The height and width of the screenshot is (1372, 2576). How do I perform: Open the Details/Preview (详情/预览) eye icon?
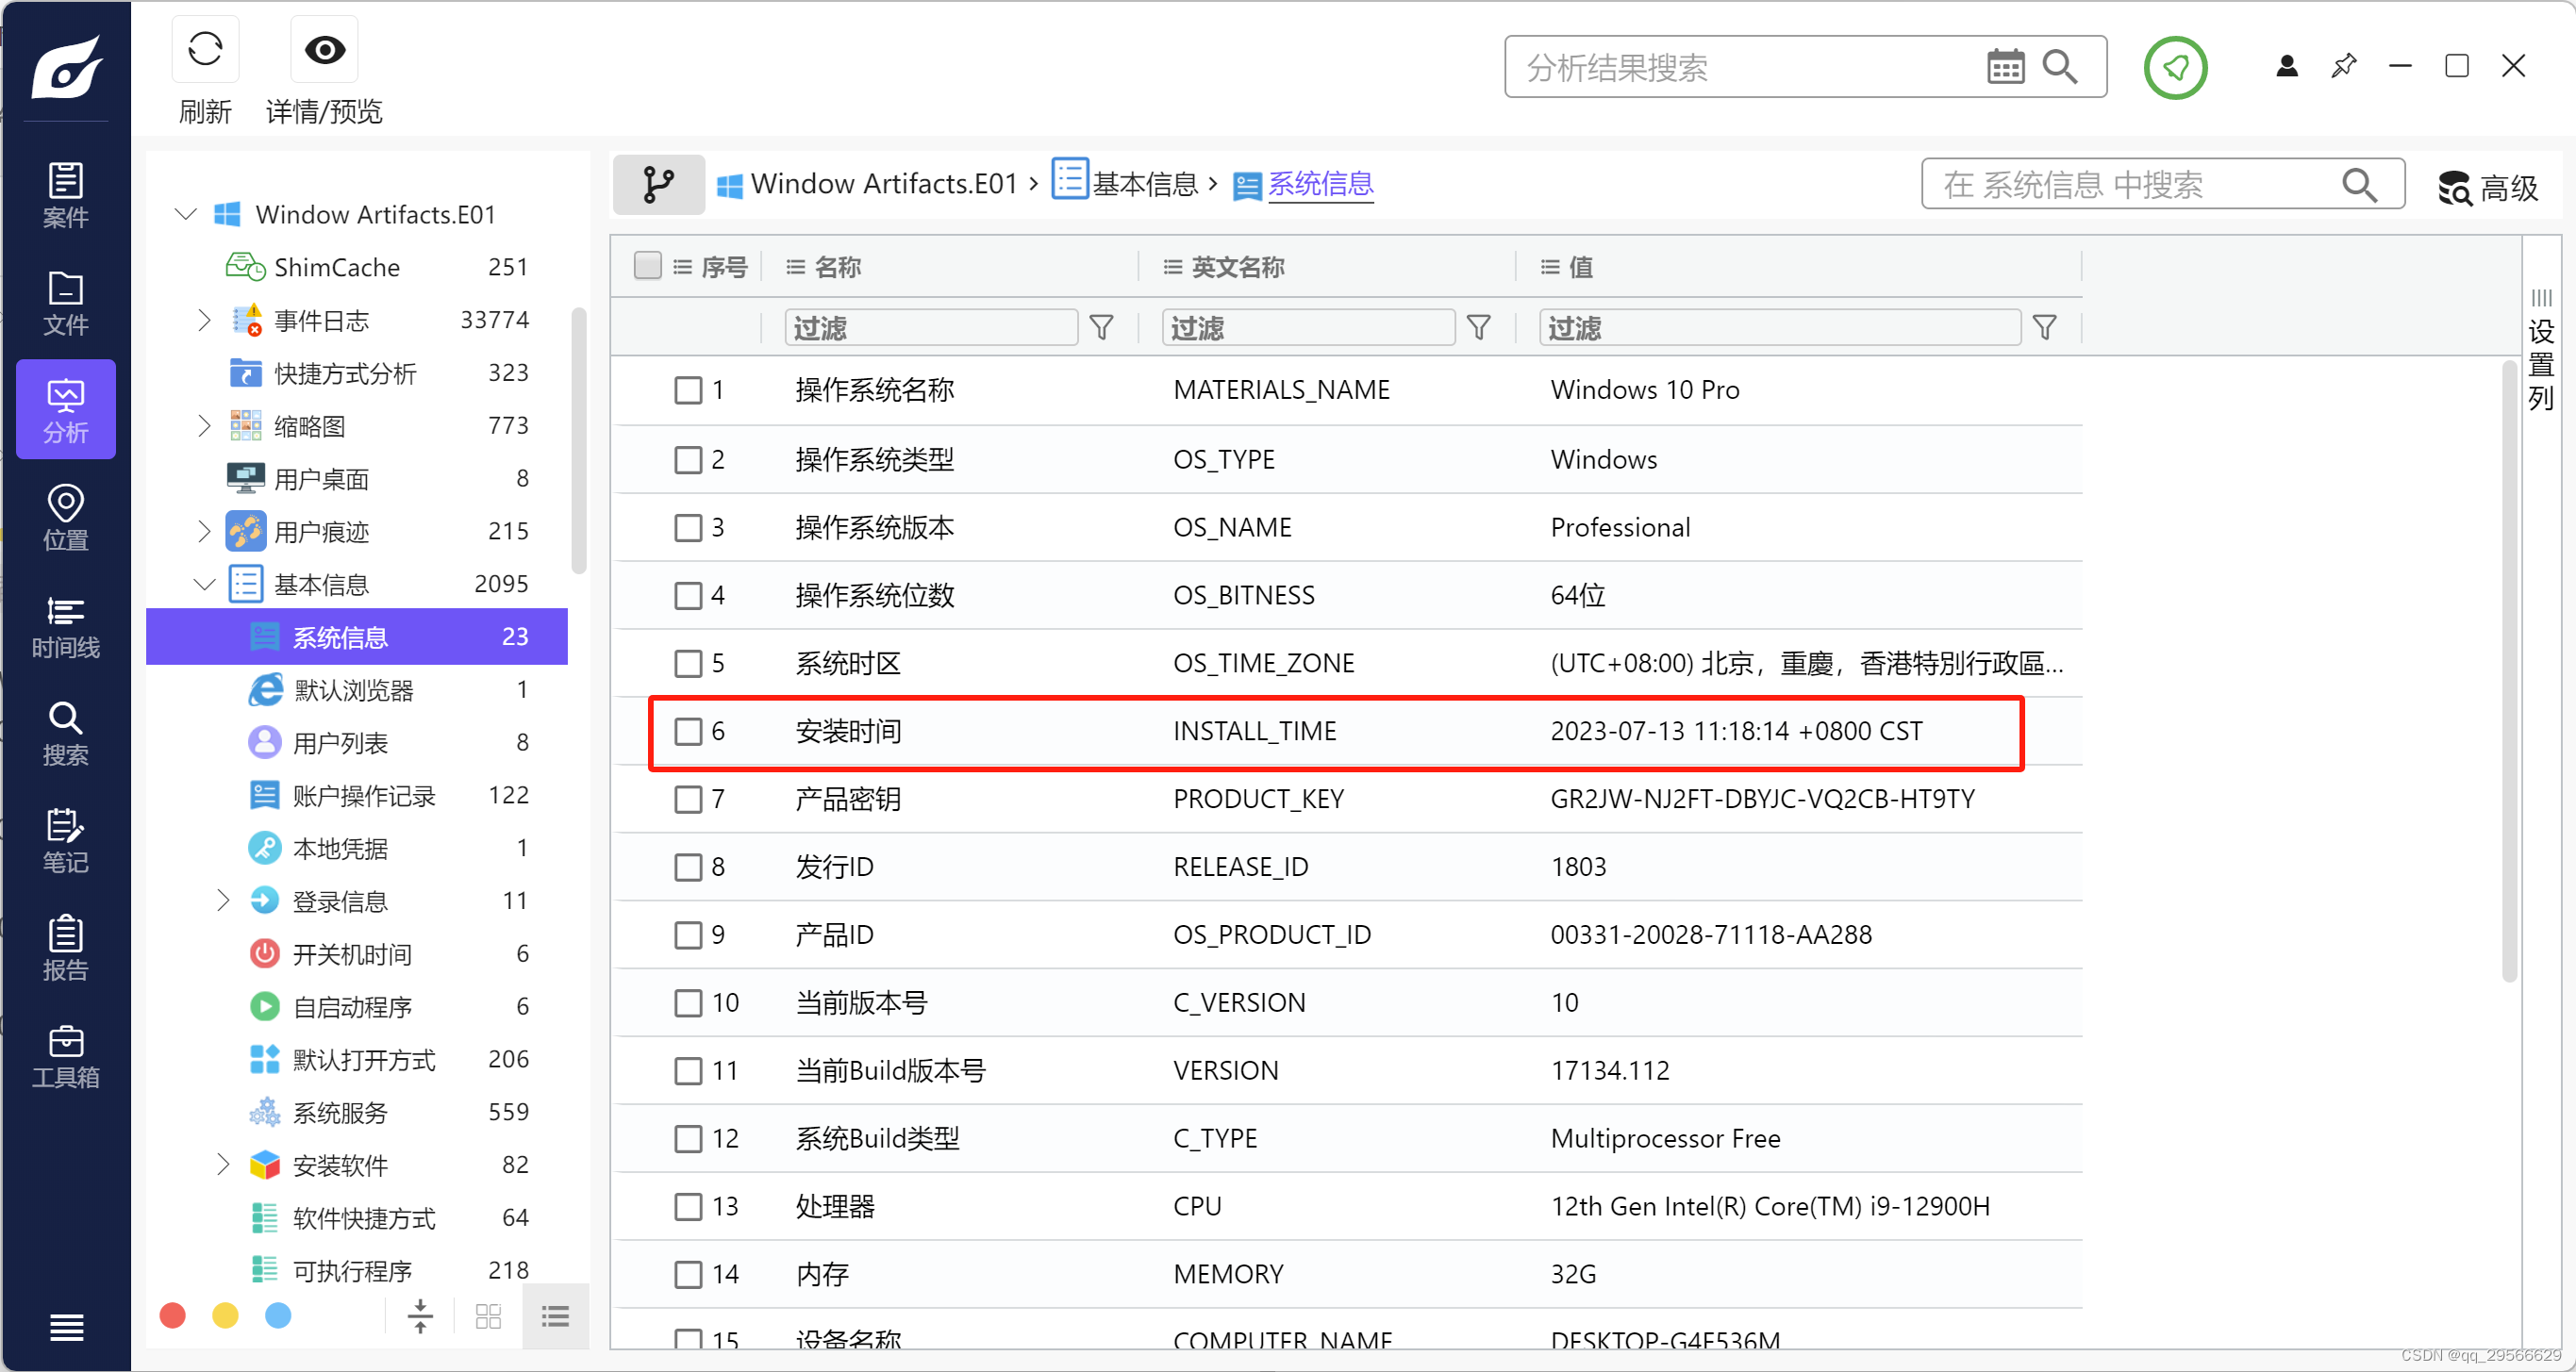tap(324, 49)
